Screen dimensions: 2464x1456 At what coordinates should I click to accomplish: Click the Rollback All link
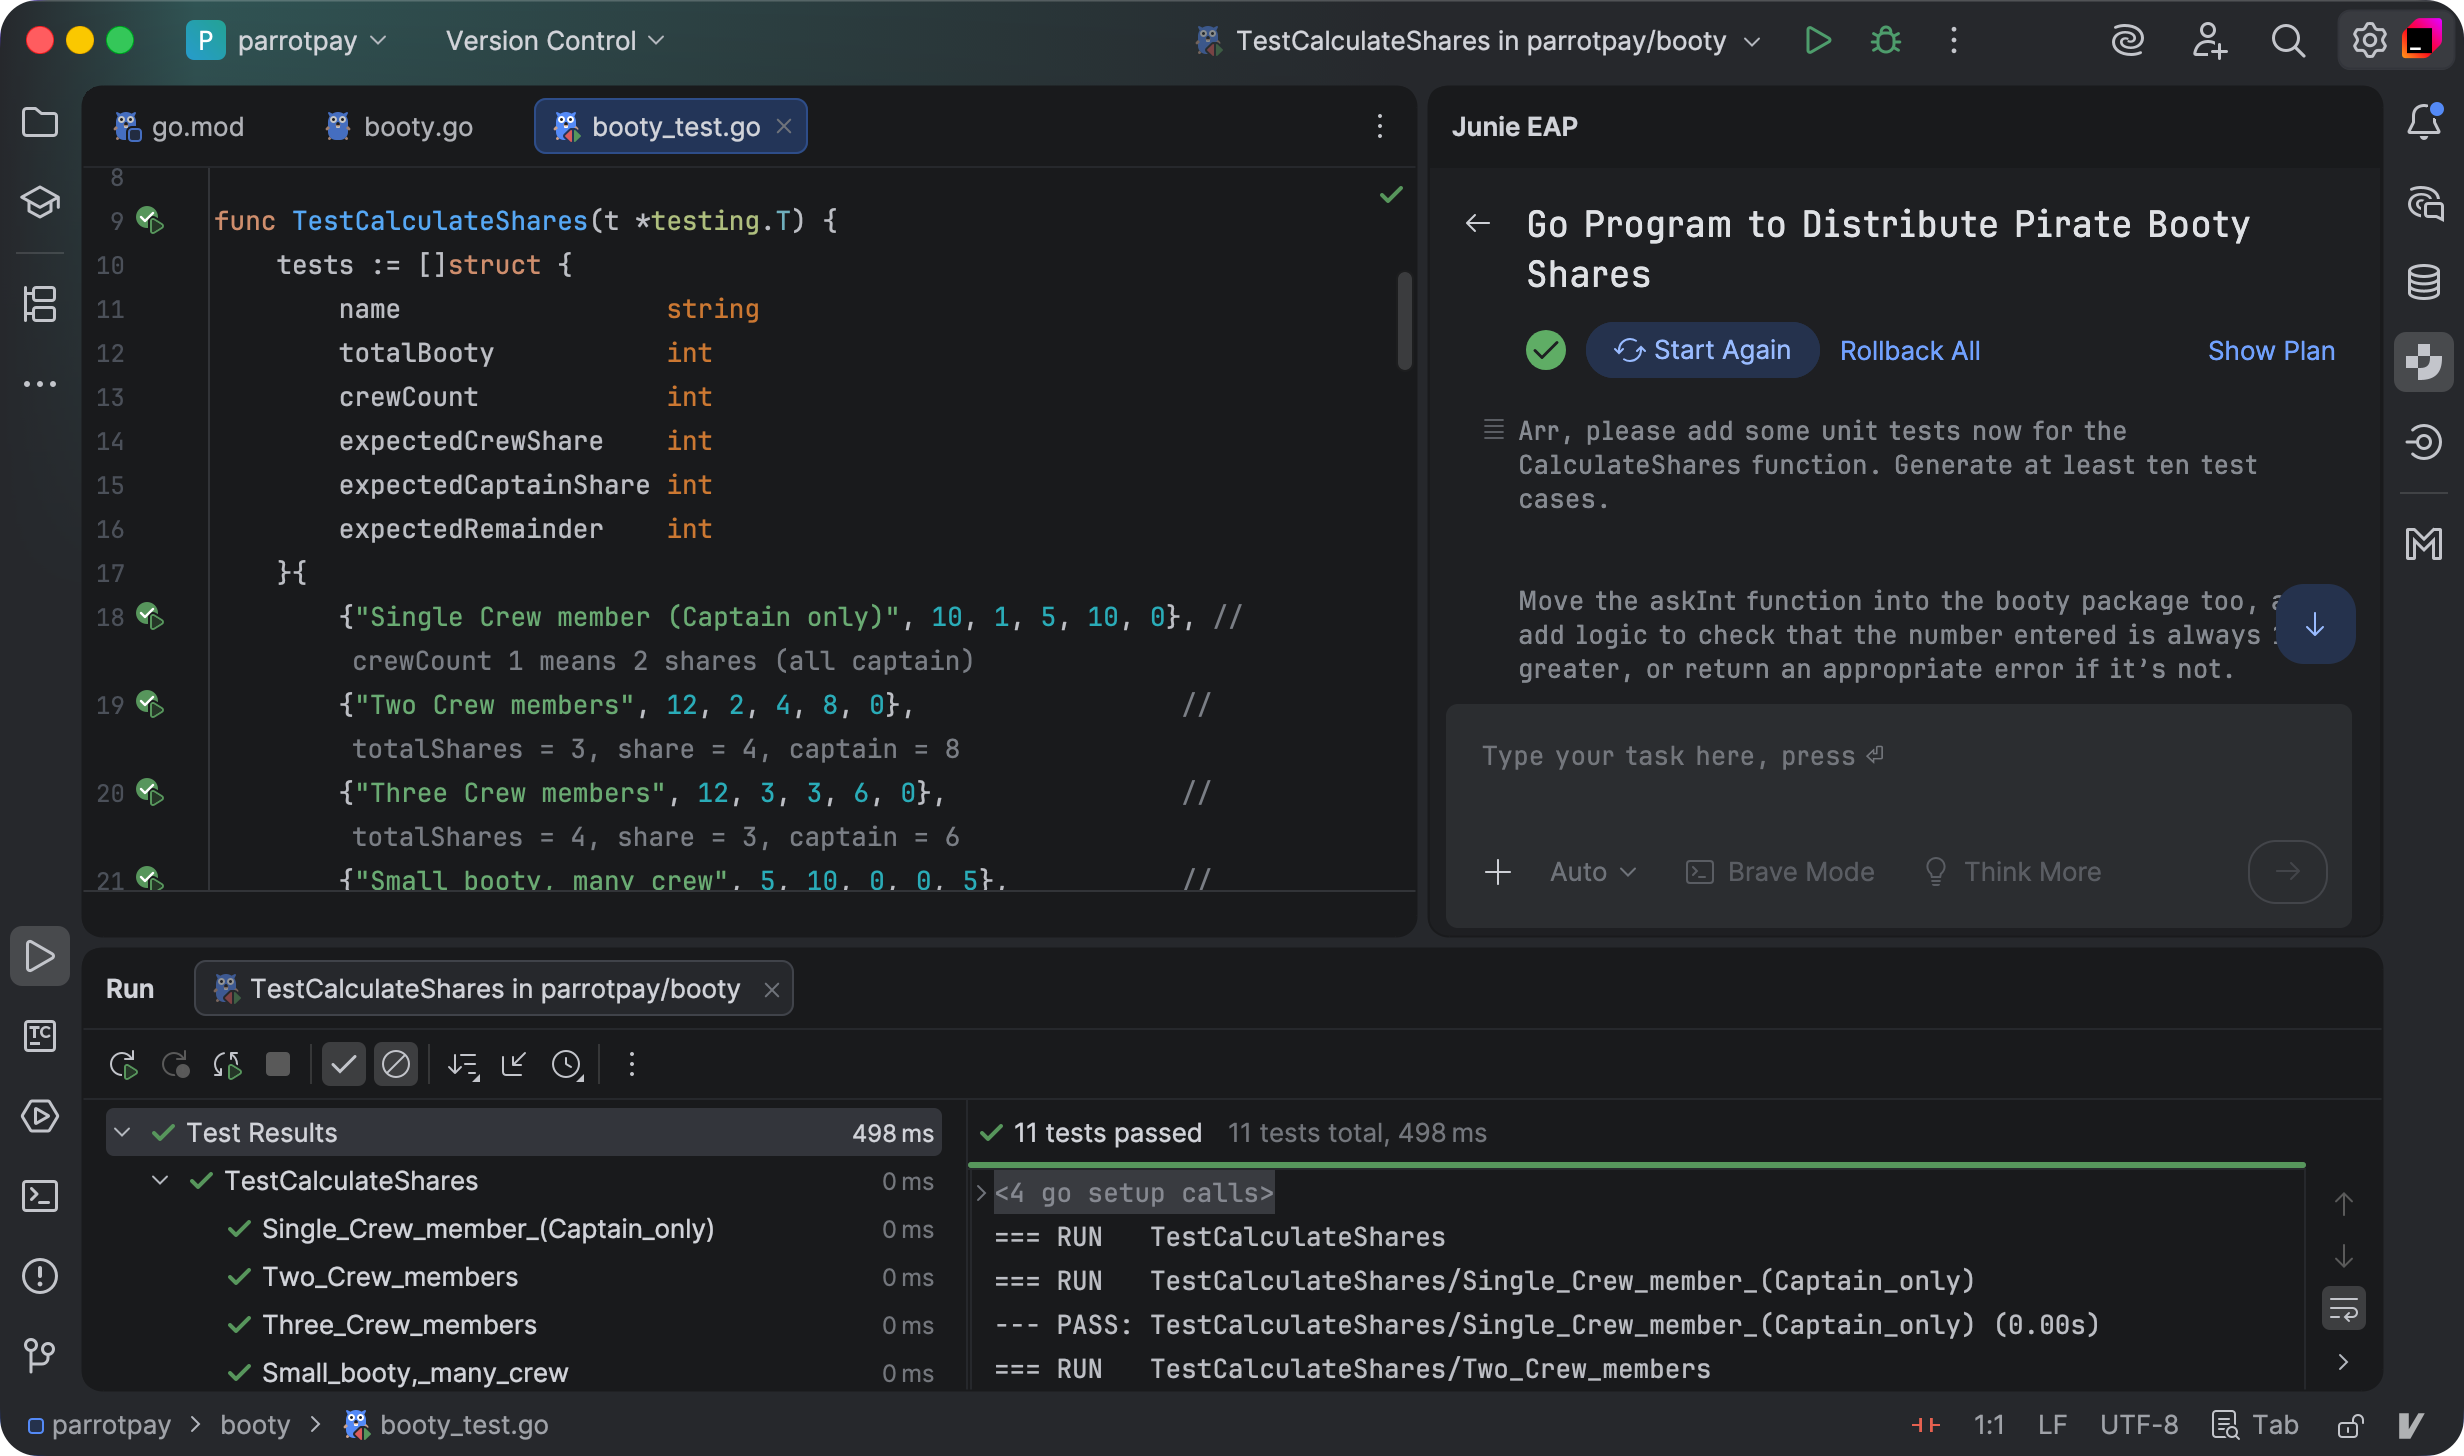pos(1909,351)
